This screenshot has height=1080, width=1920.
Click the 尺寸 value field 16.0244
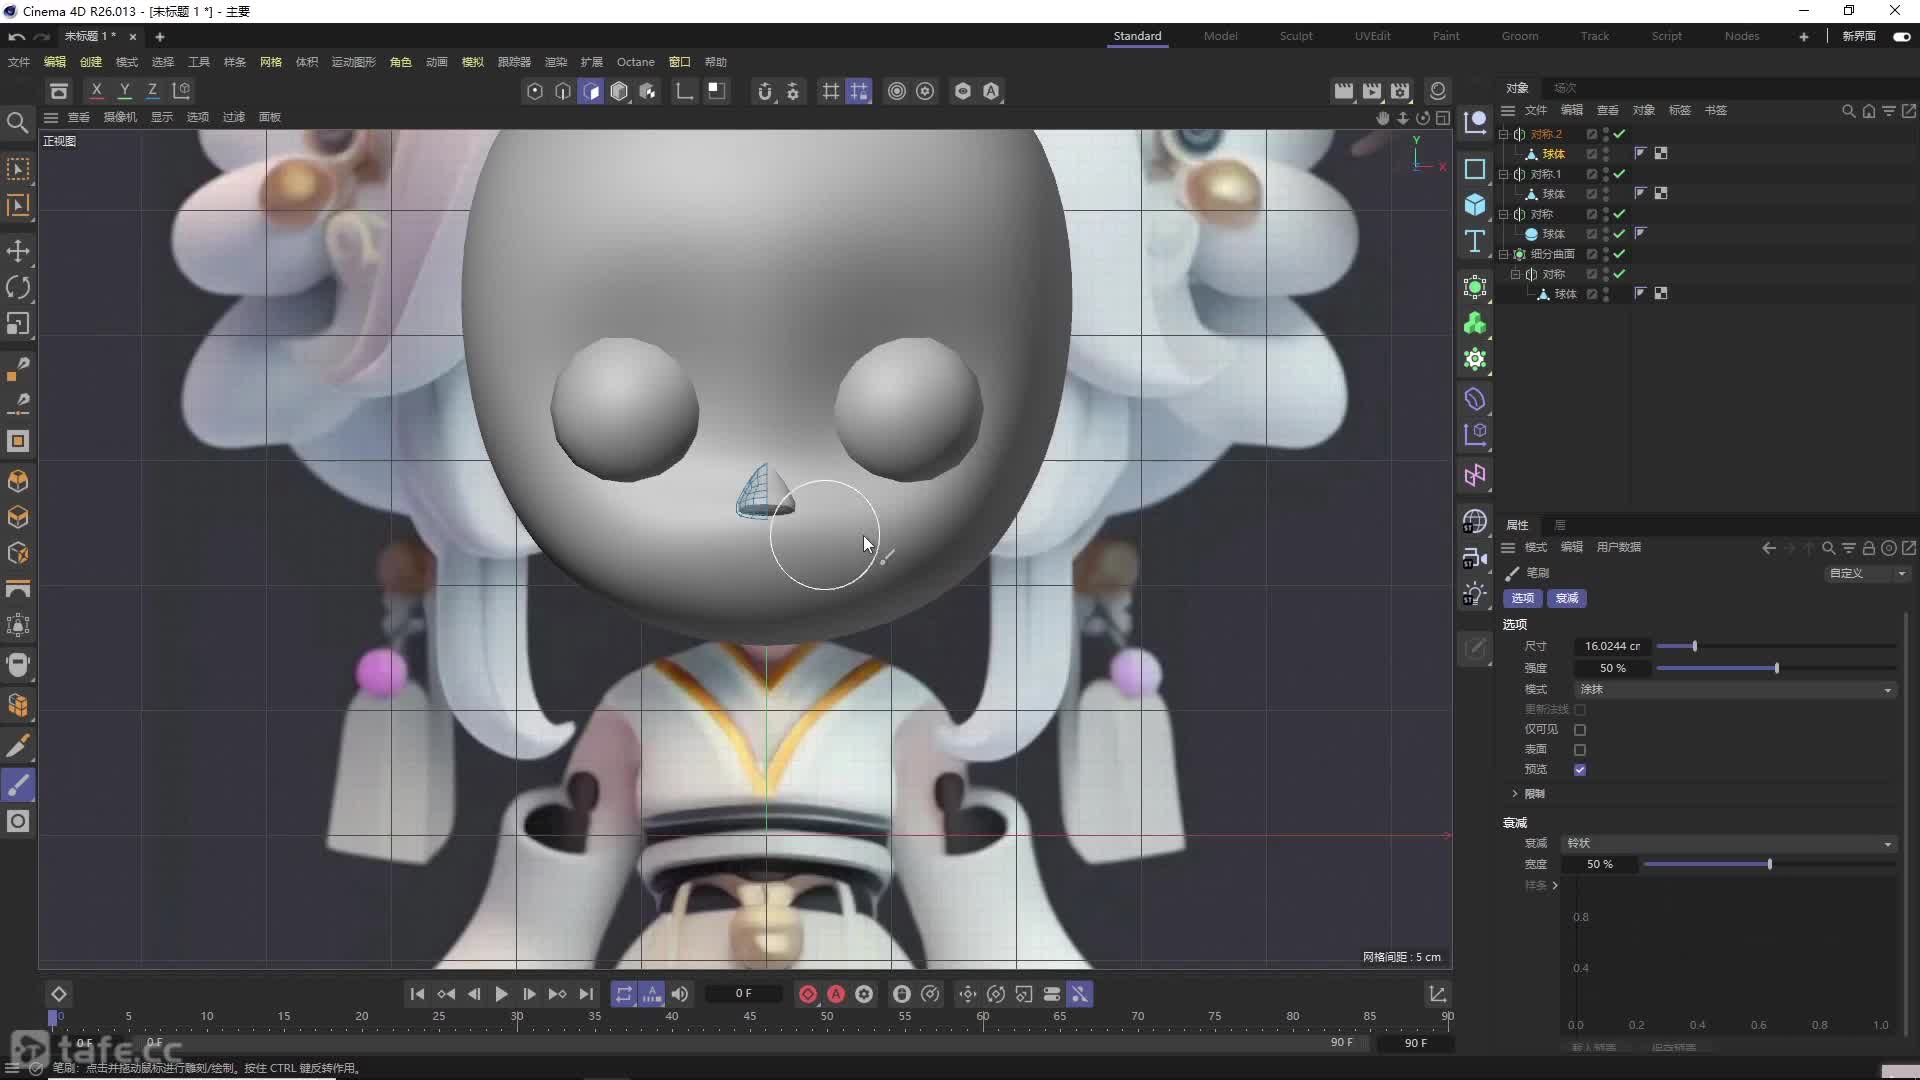click(1612, 646)
